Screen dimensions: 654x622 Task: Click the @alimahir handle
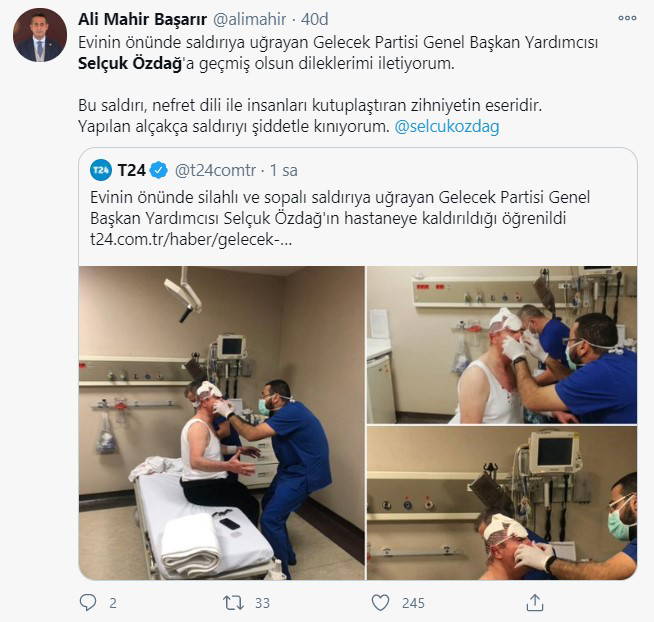(x=249, y=19)
